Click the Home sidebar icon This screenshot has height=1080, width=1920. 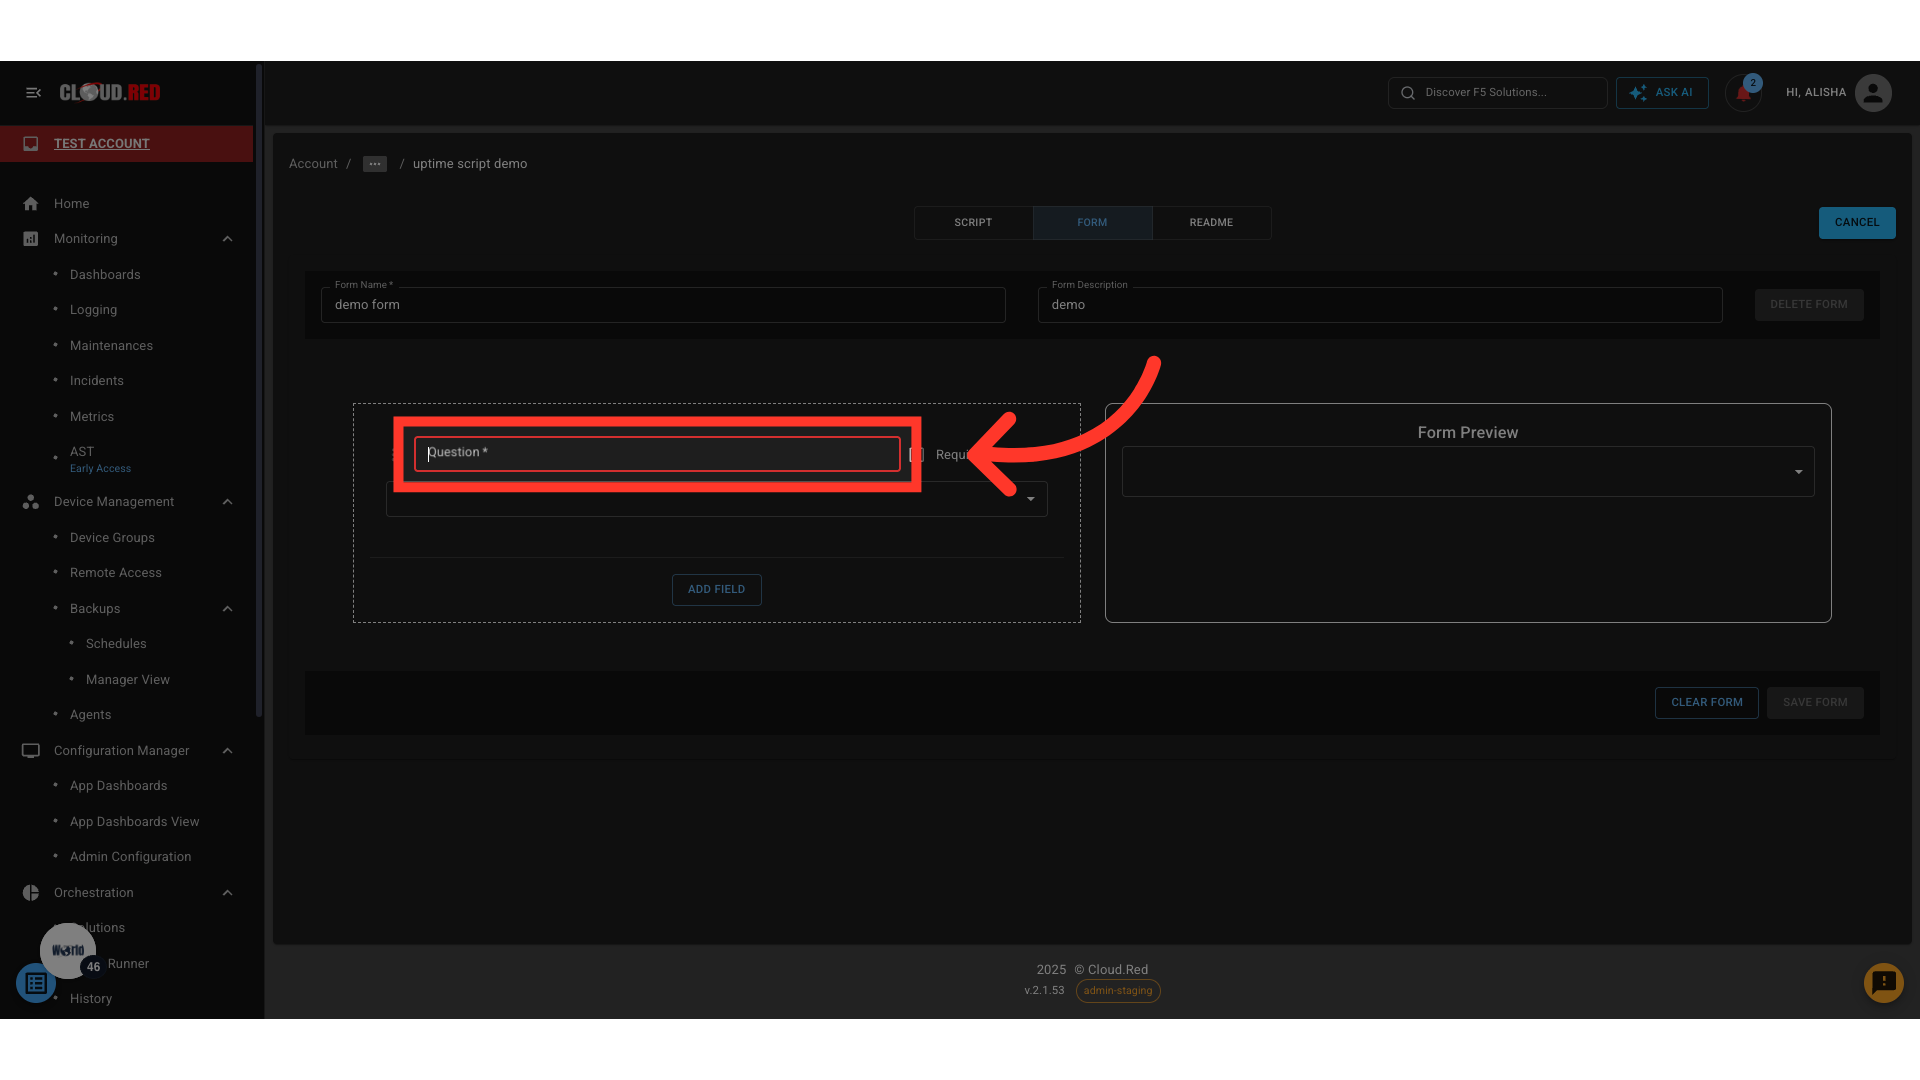click(31, 204)
